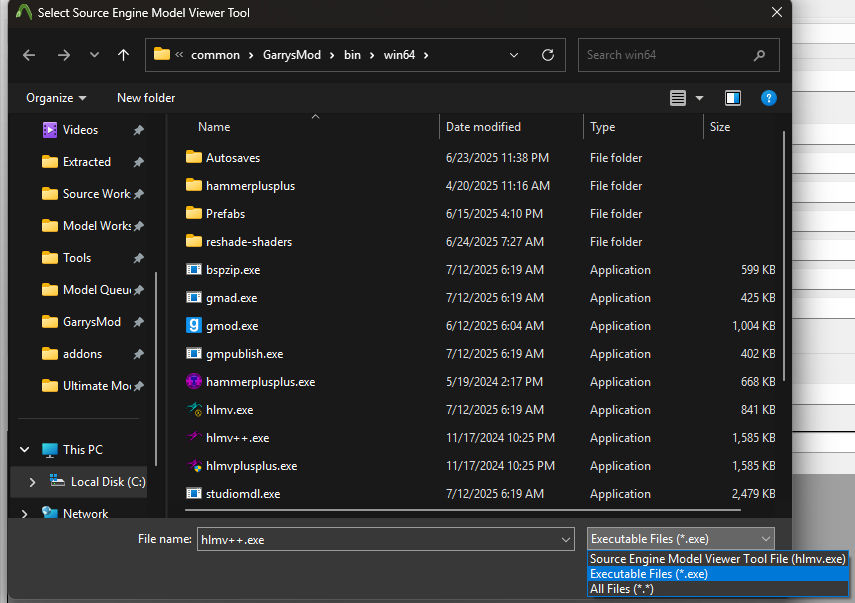Open the addons pinned folder
This screenshot has height=603, width=855.
click(82, 354)
